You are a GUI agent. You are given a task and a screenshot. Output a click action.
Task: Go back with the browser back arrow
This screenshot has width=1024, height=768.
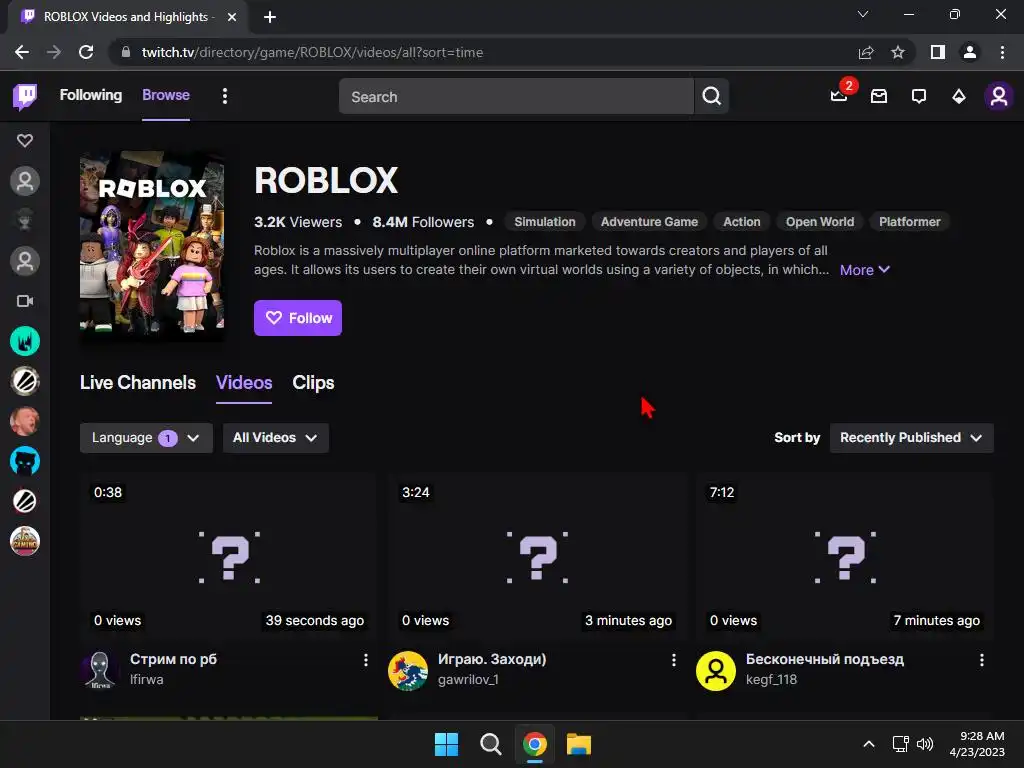coord(22,52)
